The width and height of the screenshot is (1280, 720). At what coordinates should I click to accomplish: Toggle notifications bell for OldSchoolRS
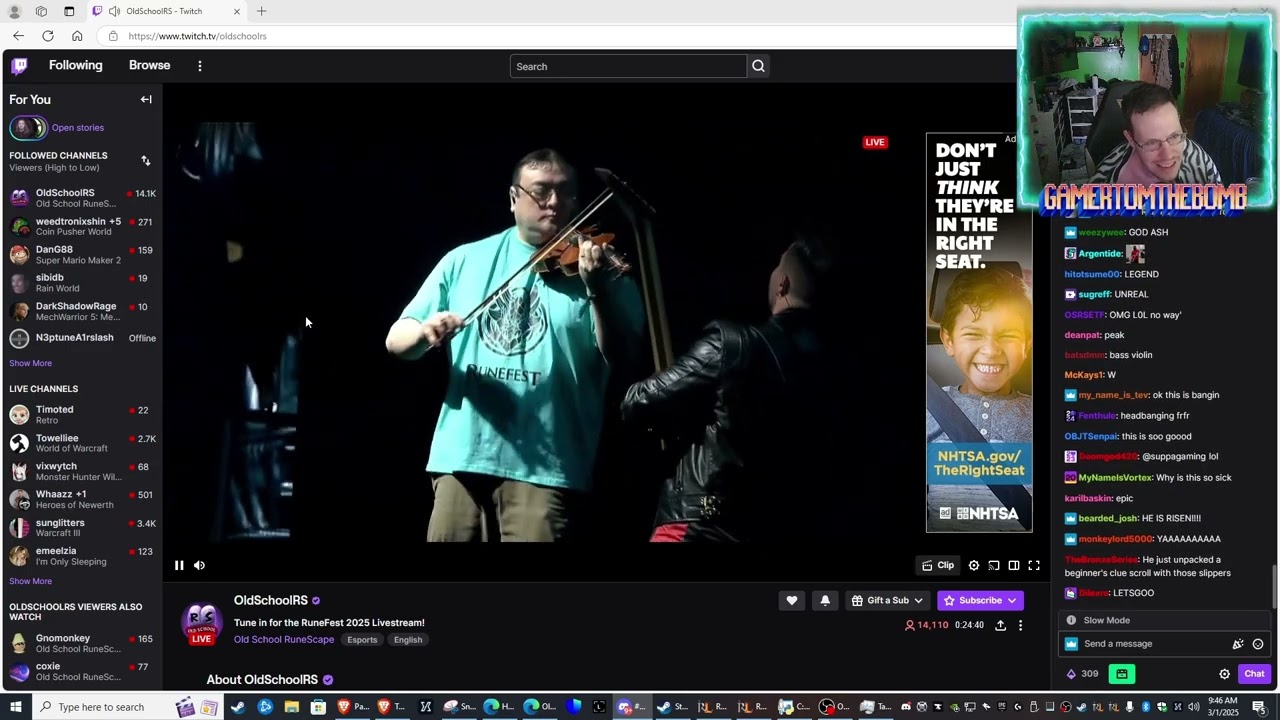tap(825, 600)
